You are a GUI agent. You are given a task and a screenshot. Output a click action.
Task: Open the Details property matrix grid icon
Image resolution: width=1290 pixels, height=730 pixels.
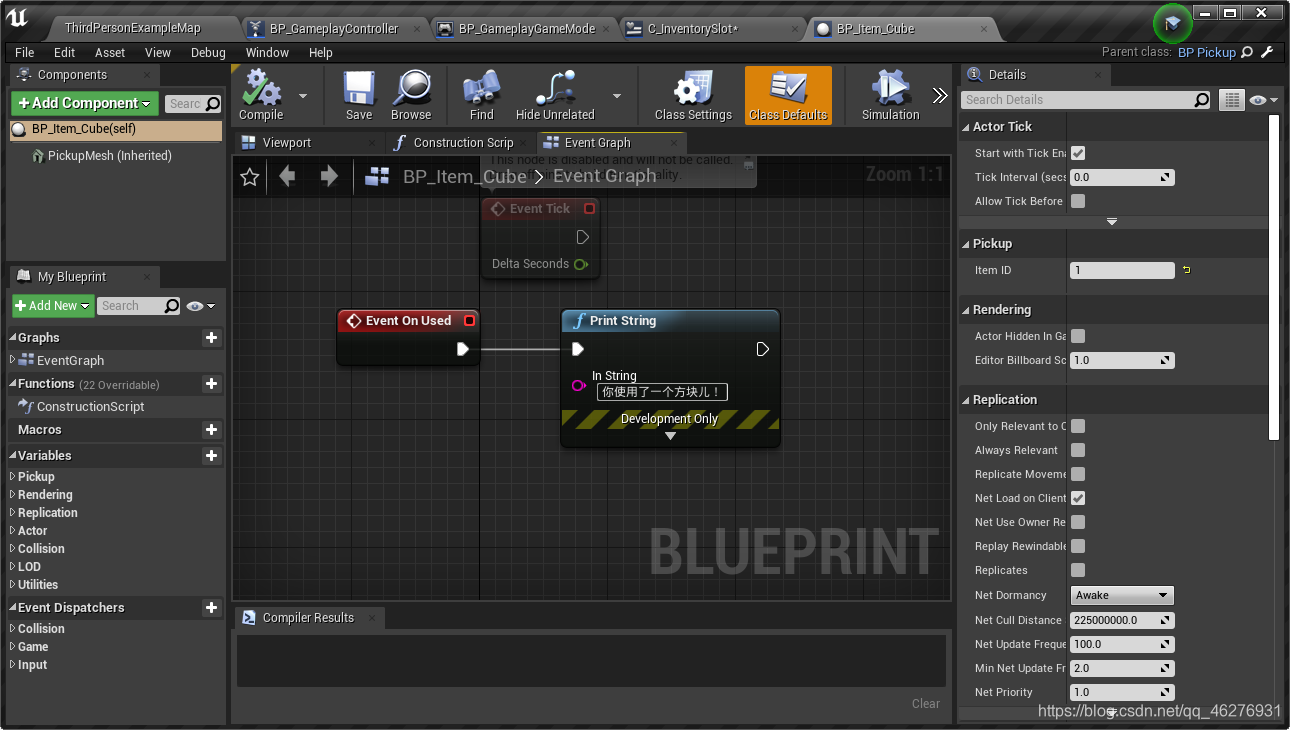coord(1232,100)
